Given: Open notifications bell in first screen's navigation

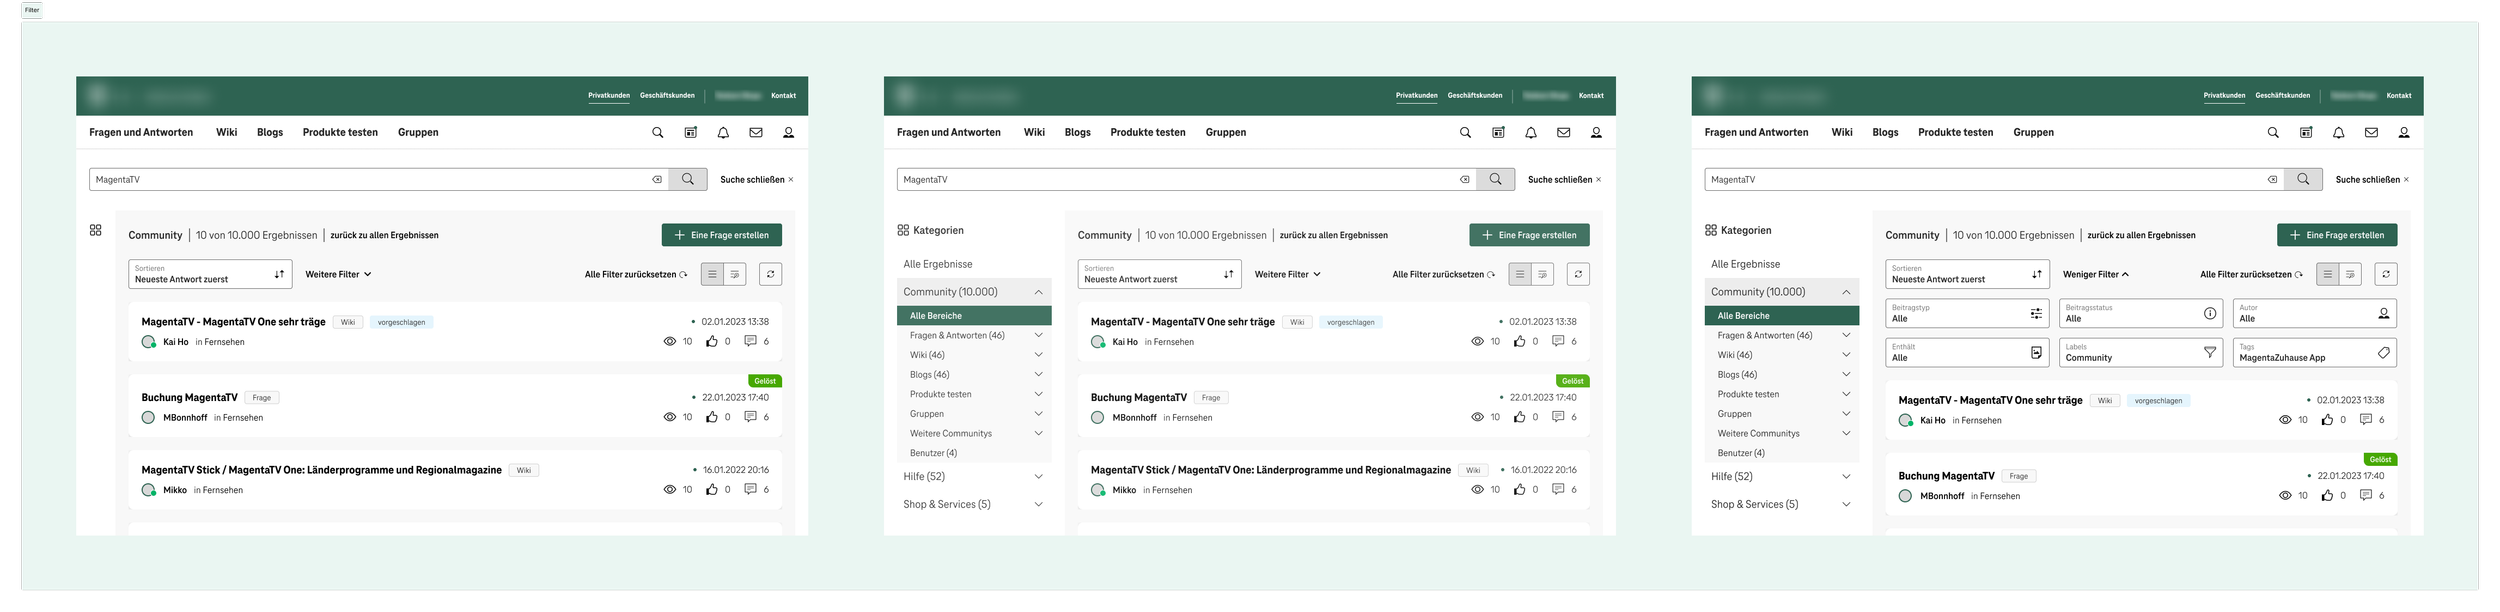Looking at the screenshot, I should (723, 132).
